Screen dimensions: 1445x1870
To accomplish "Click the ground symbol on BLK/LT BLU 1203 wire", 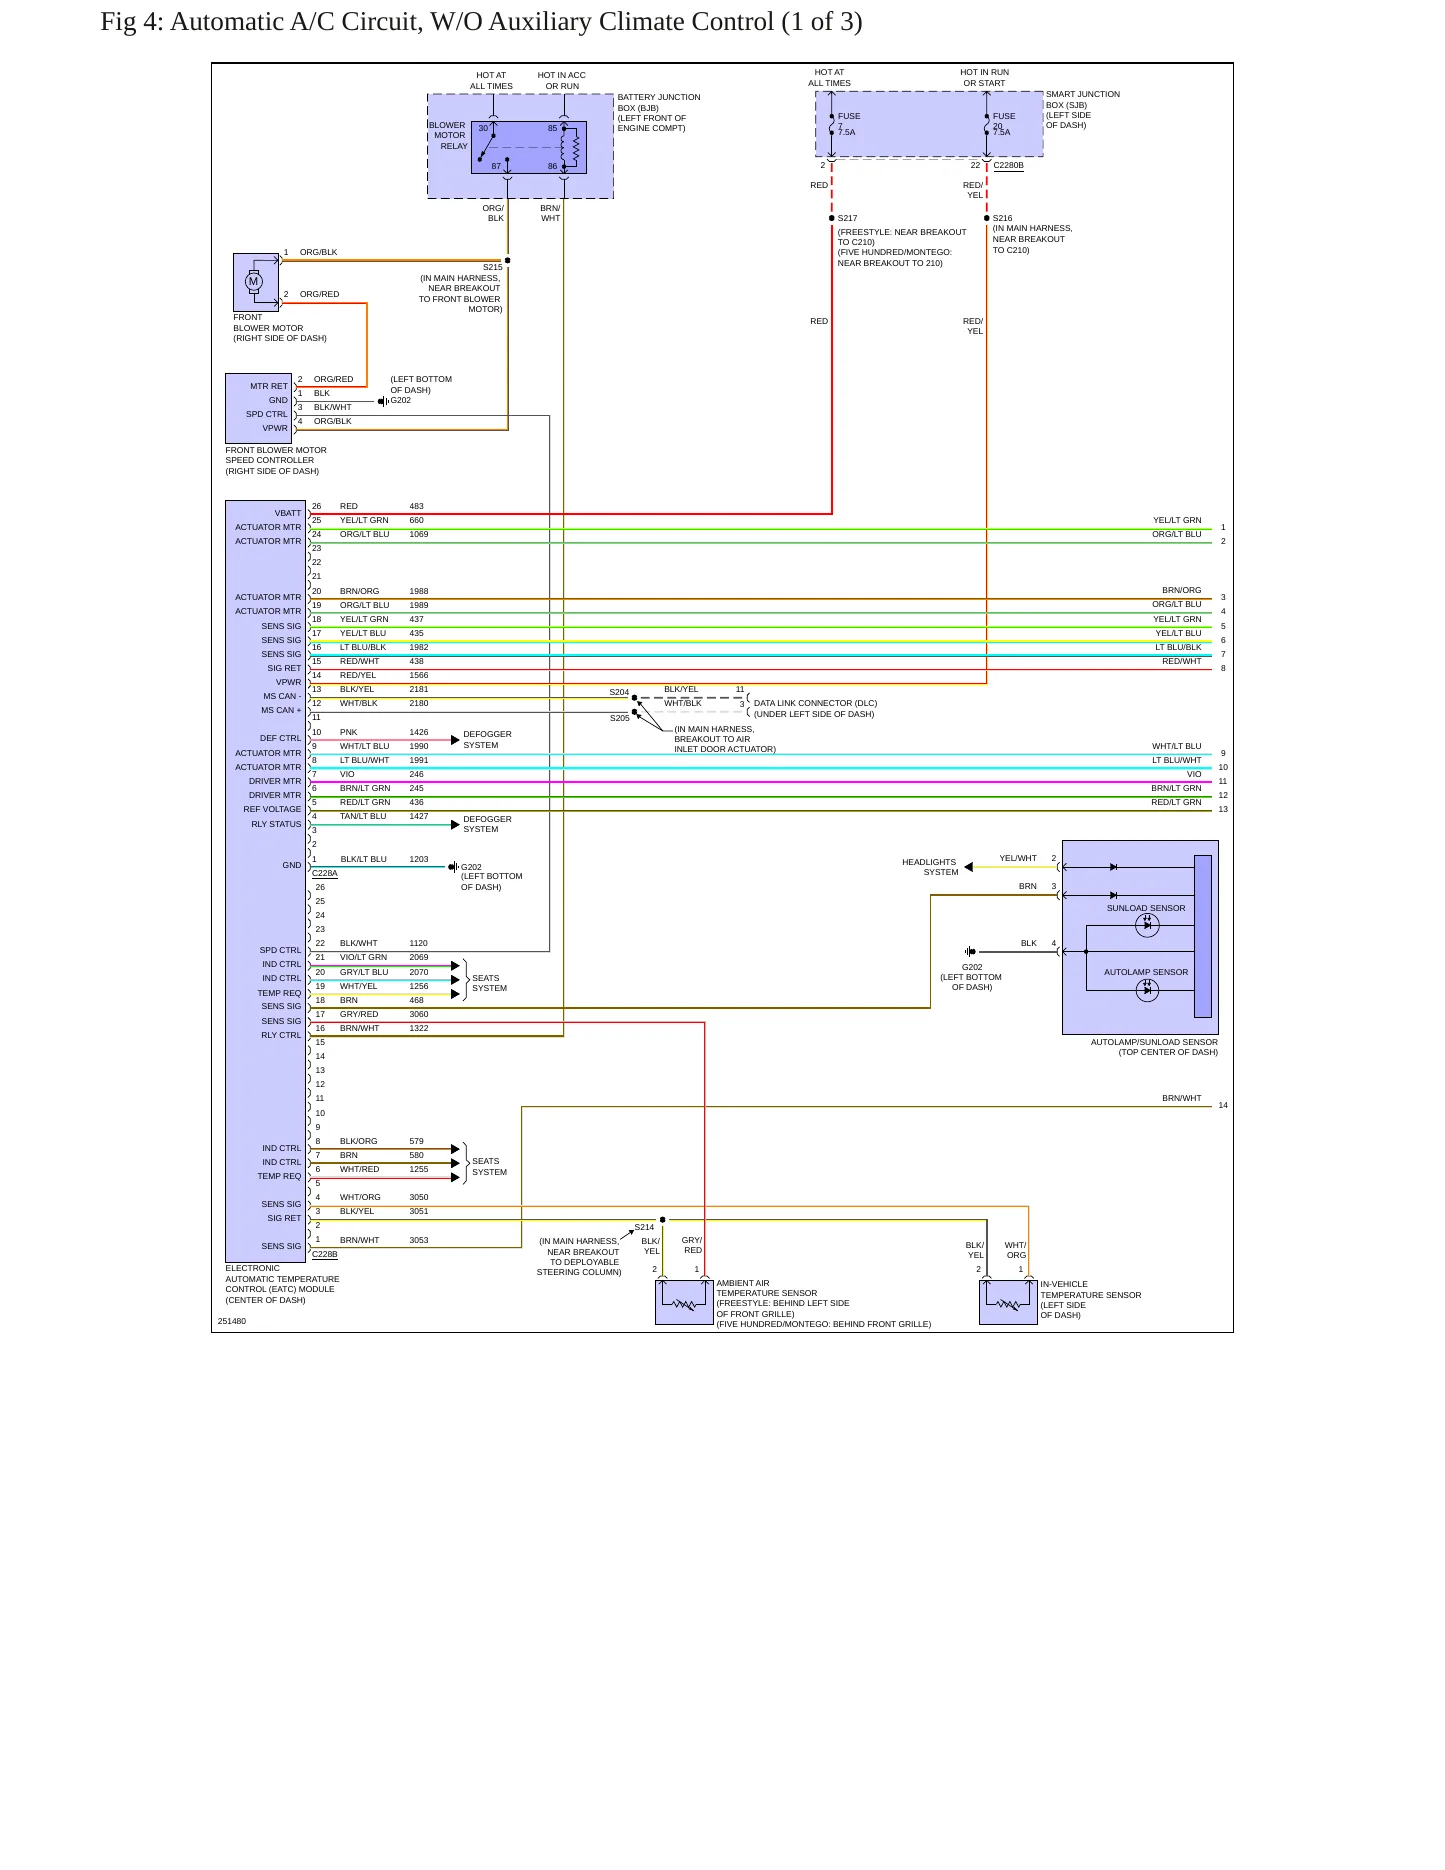I will coord(453,867).
